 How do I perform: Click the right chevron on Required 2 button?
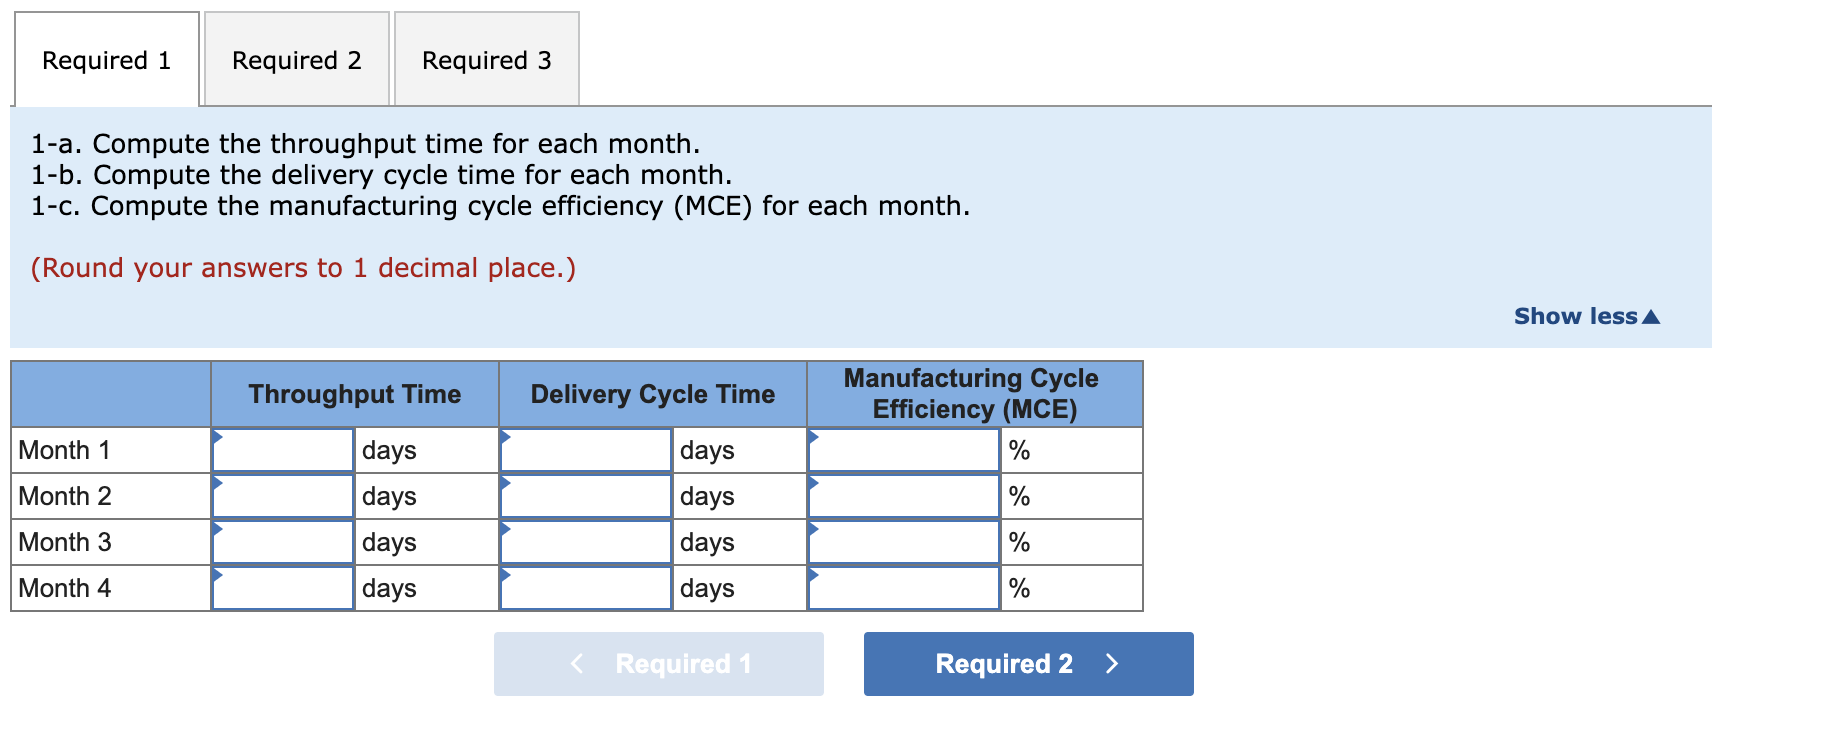point(1113,663)
